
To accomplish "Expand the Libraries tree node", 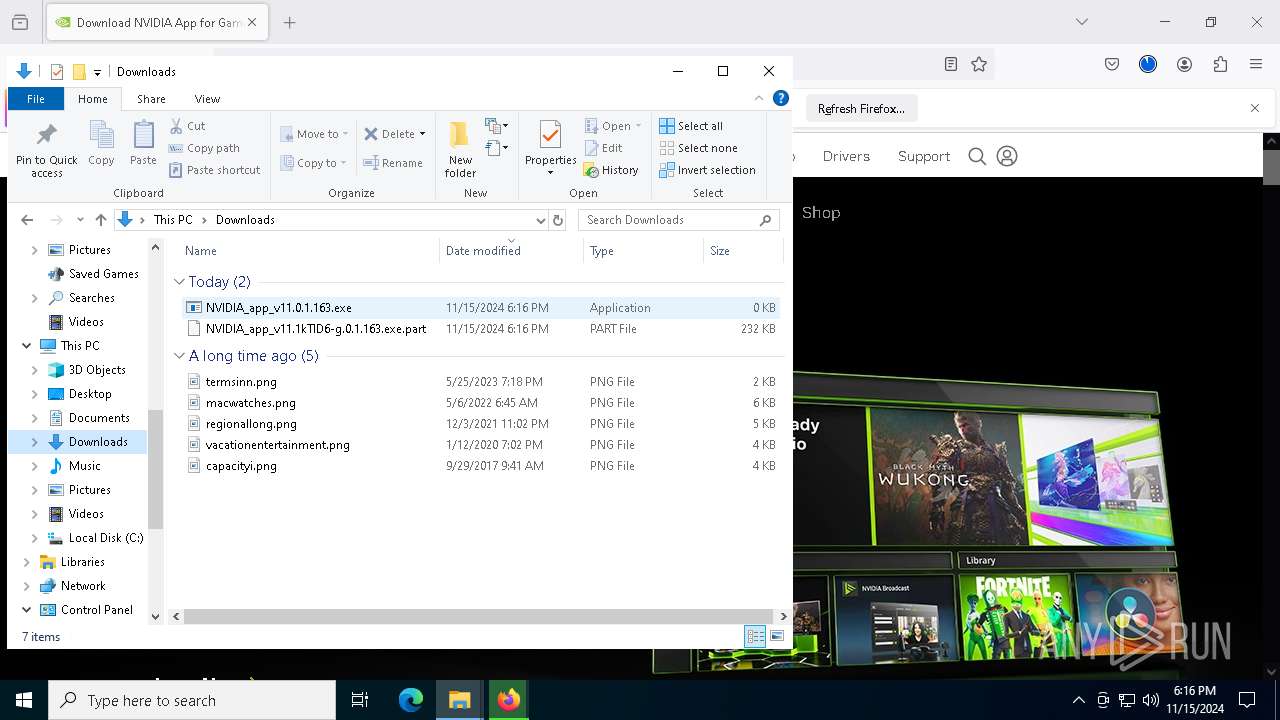I will pos(26,562).
